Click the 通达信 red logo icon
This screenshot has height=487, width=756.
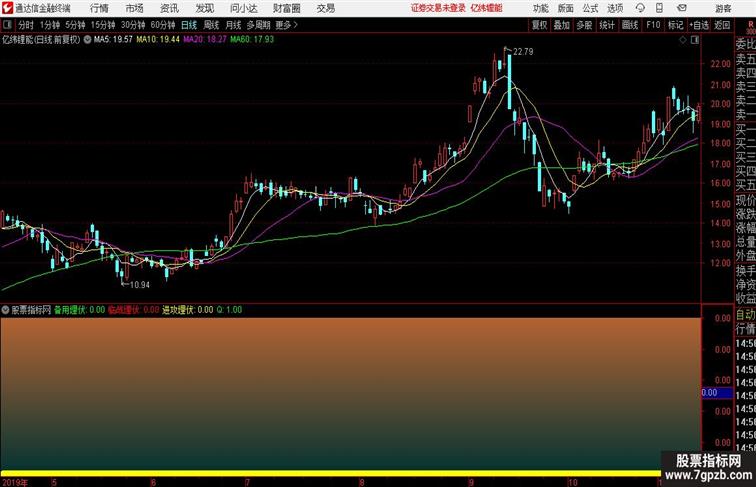tap(7, 8)
